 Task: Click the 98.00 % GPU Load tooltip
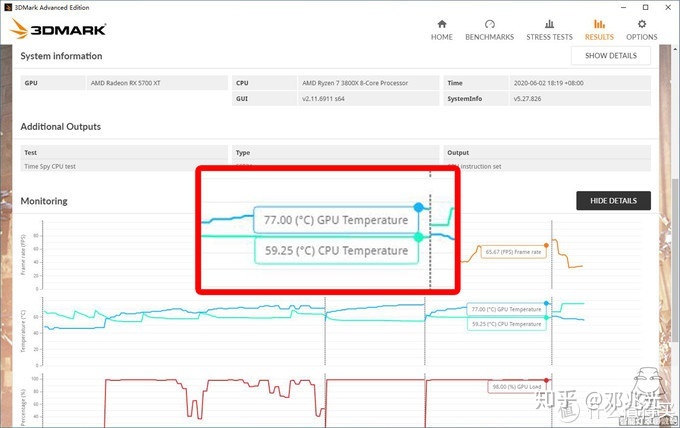pos(517,386)
